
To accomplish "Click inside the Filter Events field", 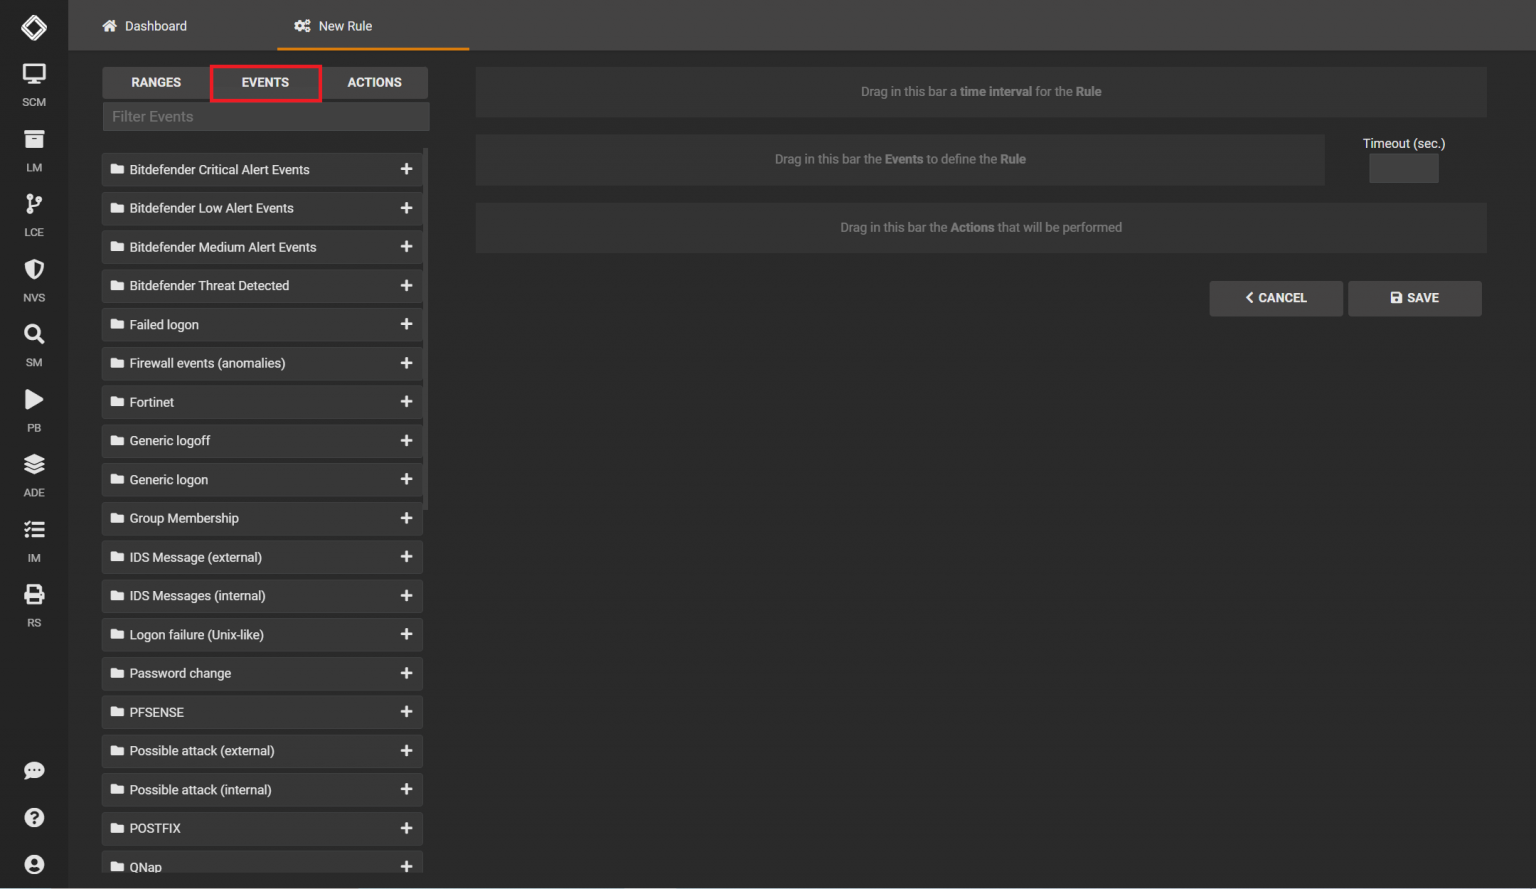I will tap(265, 116).
